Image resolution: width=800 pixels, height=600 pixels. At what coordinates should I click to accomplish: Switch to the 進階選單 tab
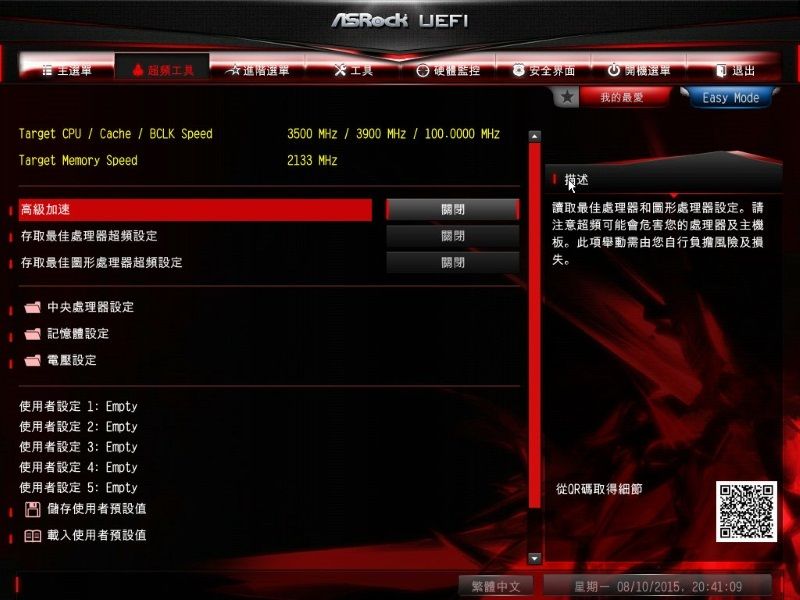[x=258, y=70]
